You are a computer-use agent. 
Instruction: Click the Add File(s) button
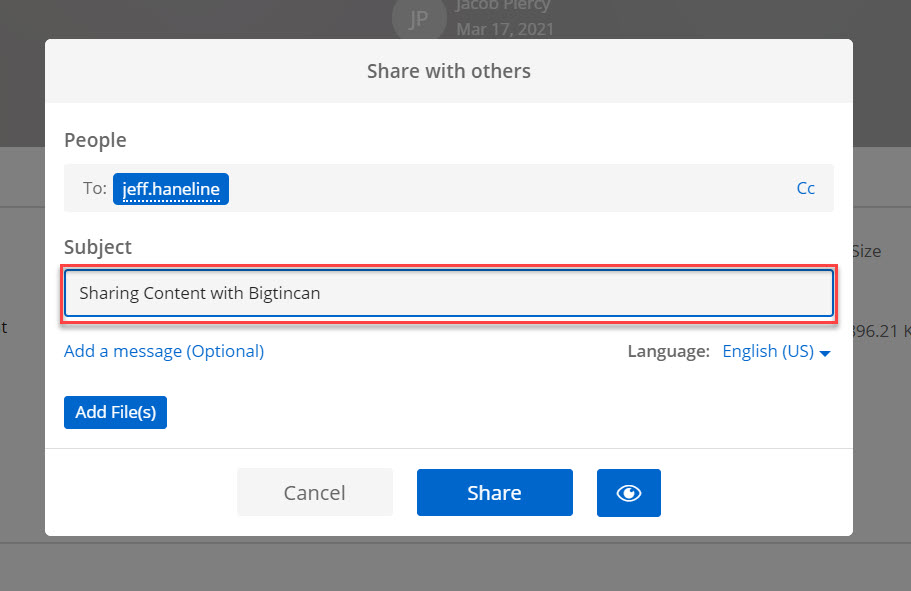pos(116,412)
